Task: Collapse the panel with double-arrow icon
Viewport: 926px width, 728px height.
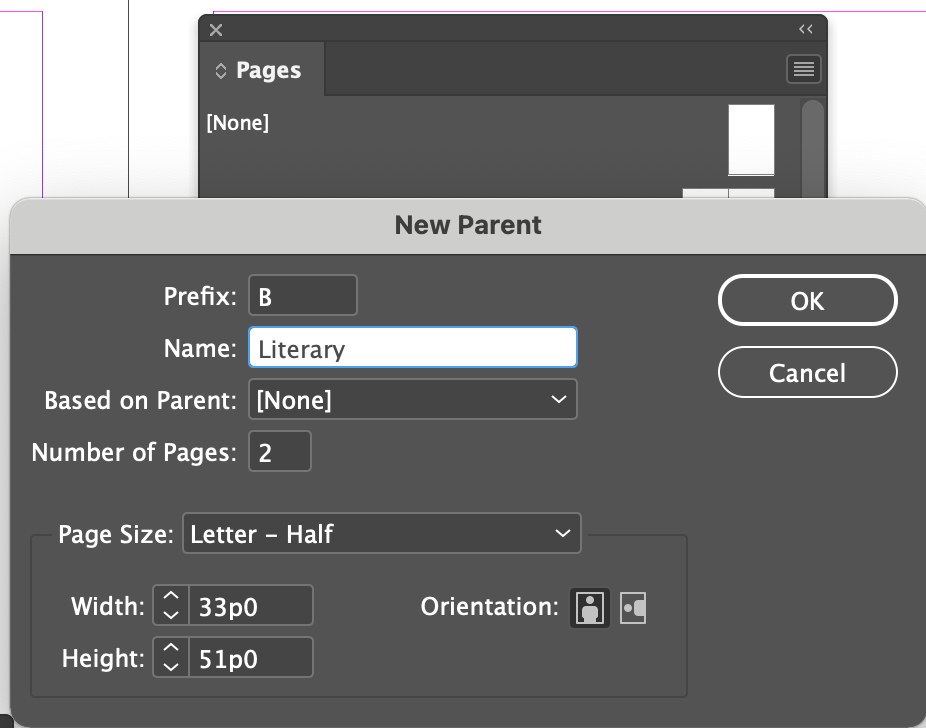Action: coord(806,29)
